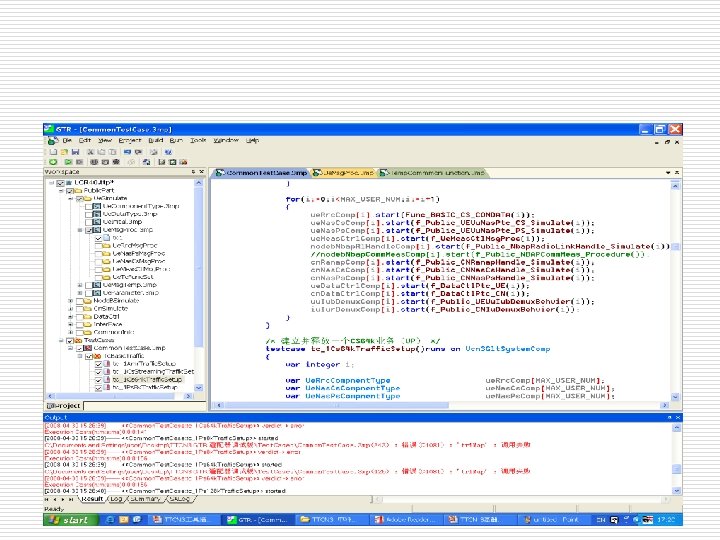Click the GTR application icon left of File menu
The width and height of the screenshot is (720, 540).
(x=53, y=141)
